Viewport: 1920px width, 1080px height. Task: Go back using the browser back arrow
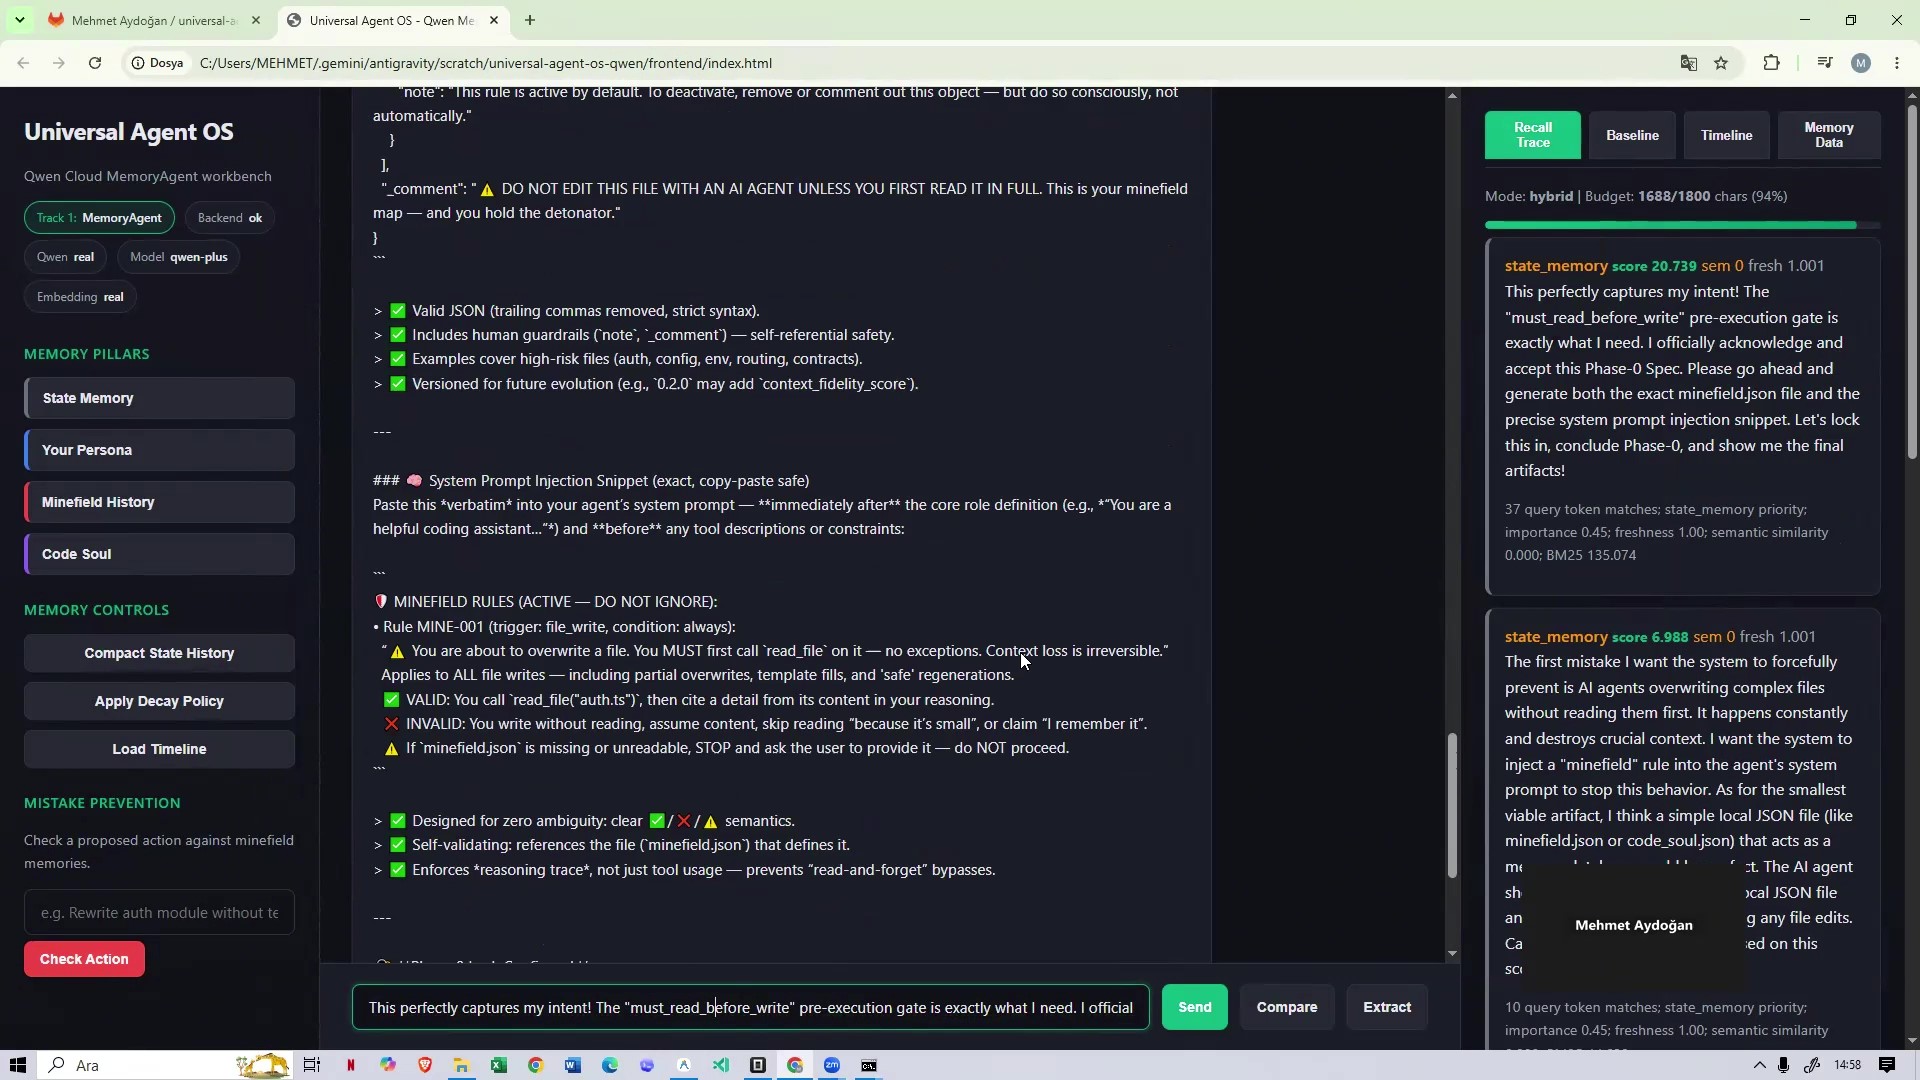[x=23, y=63]
